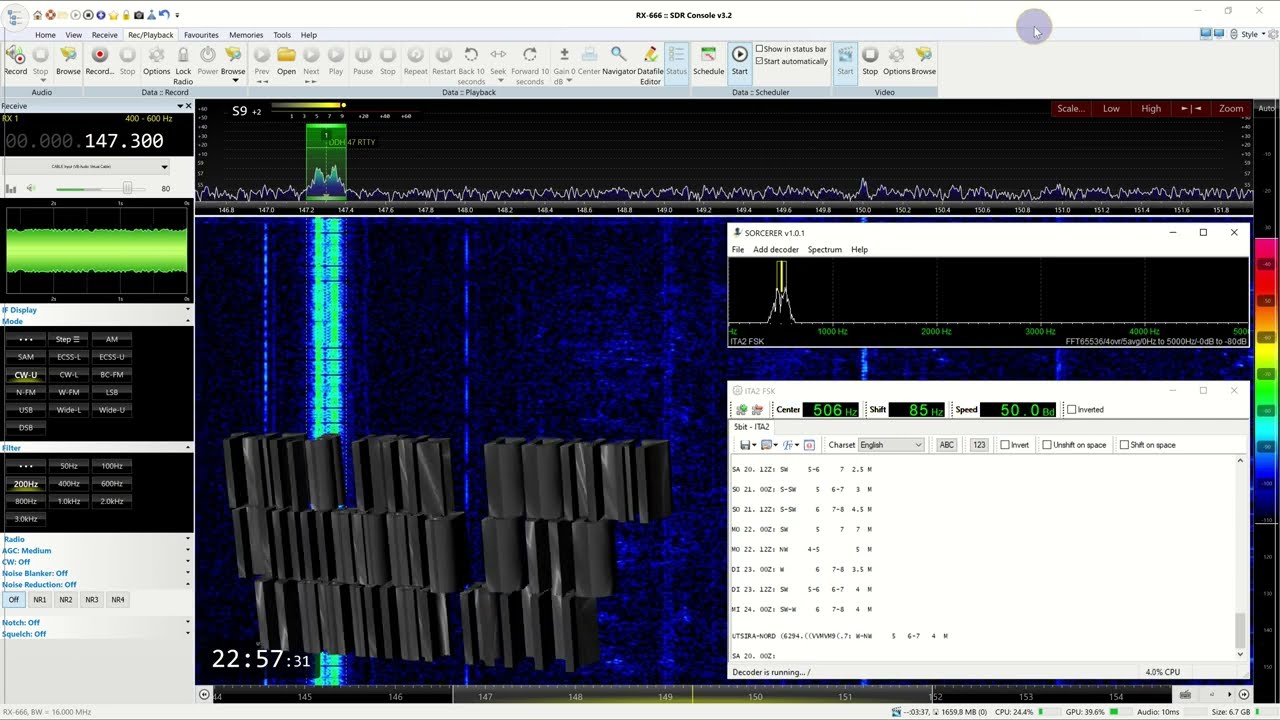Open the Tools ribbon tab

pyautogui.click(x=282, y=35)
